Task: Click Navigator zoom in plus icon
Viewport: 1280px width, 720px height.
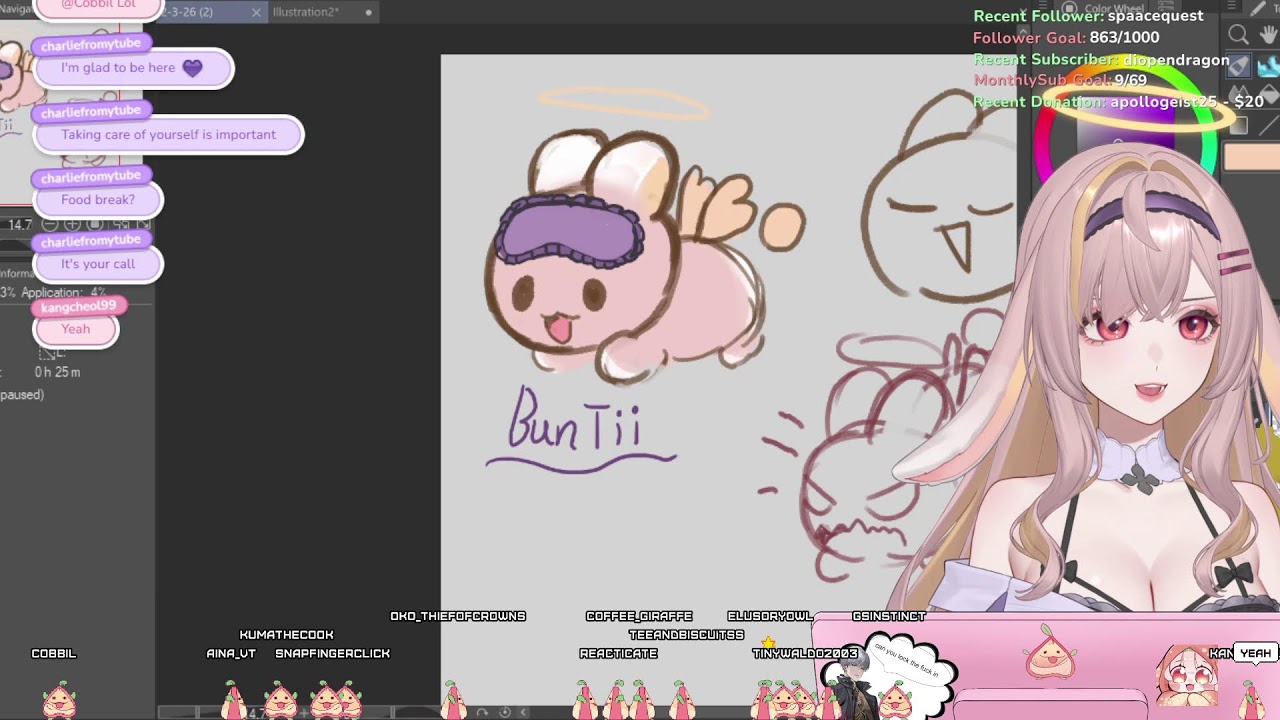Action: pos(72,223)
